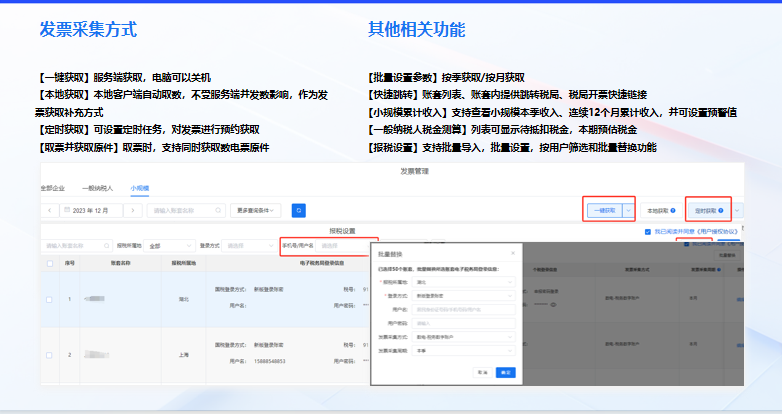Screen dimensions: 782x414
Task: Switch to the 全部企业 tab
Action: click(x=54, y=187)
